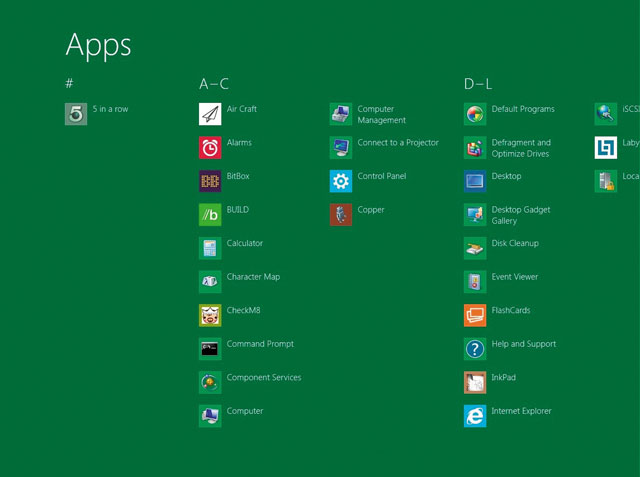Image resolution: width=640 pixels, height=477 pixels.
Task: Open Local Security Policy server icon
Action: 606,181
